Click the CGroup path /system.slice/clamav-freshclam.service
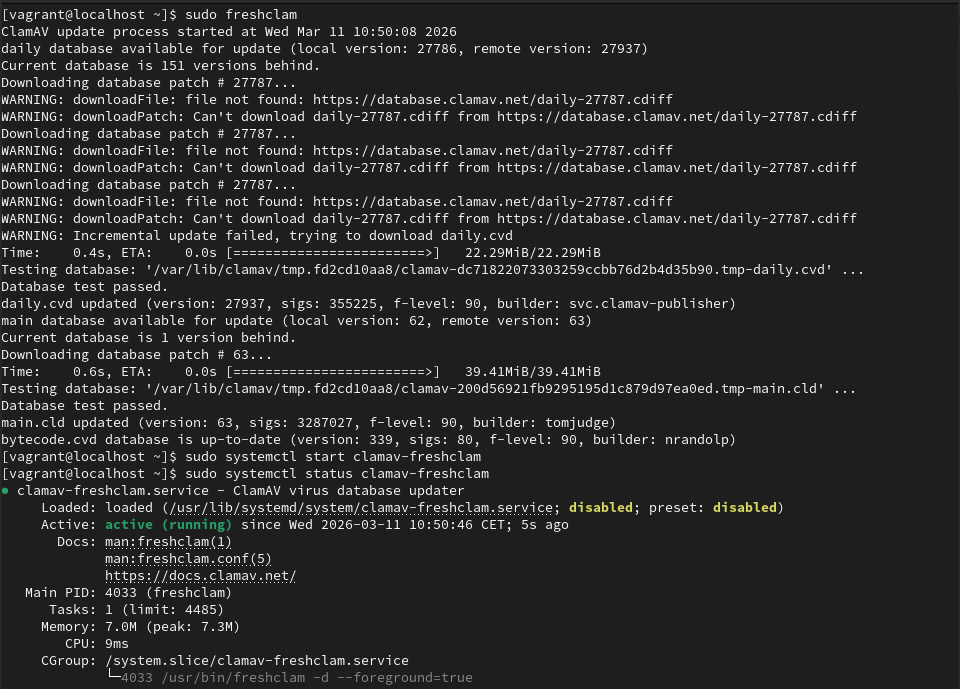 click(x=256, y=660)
